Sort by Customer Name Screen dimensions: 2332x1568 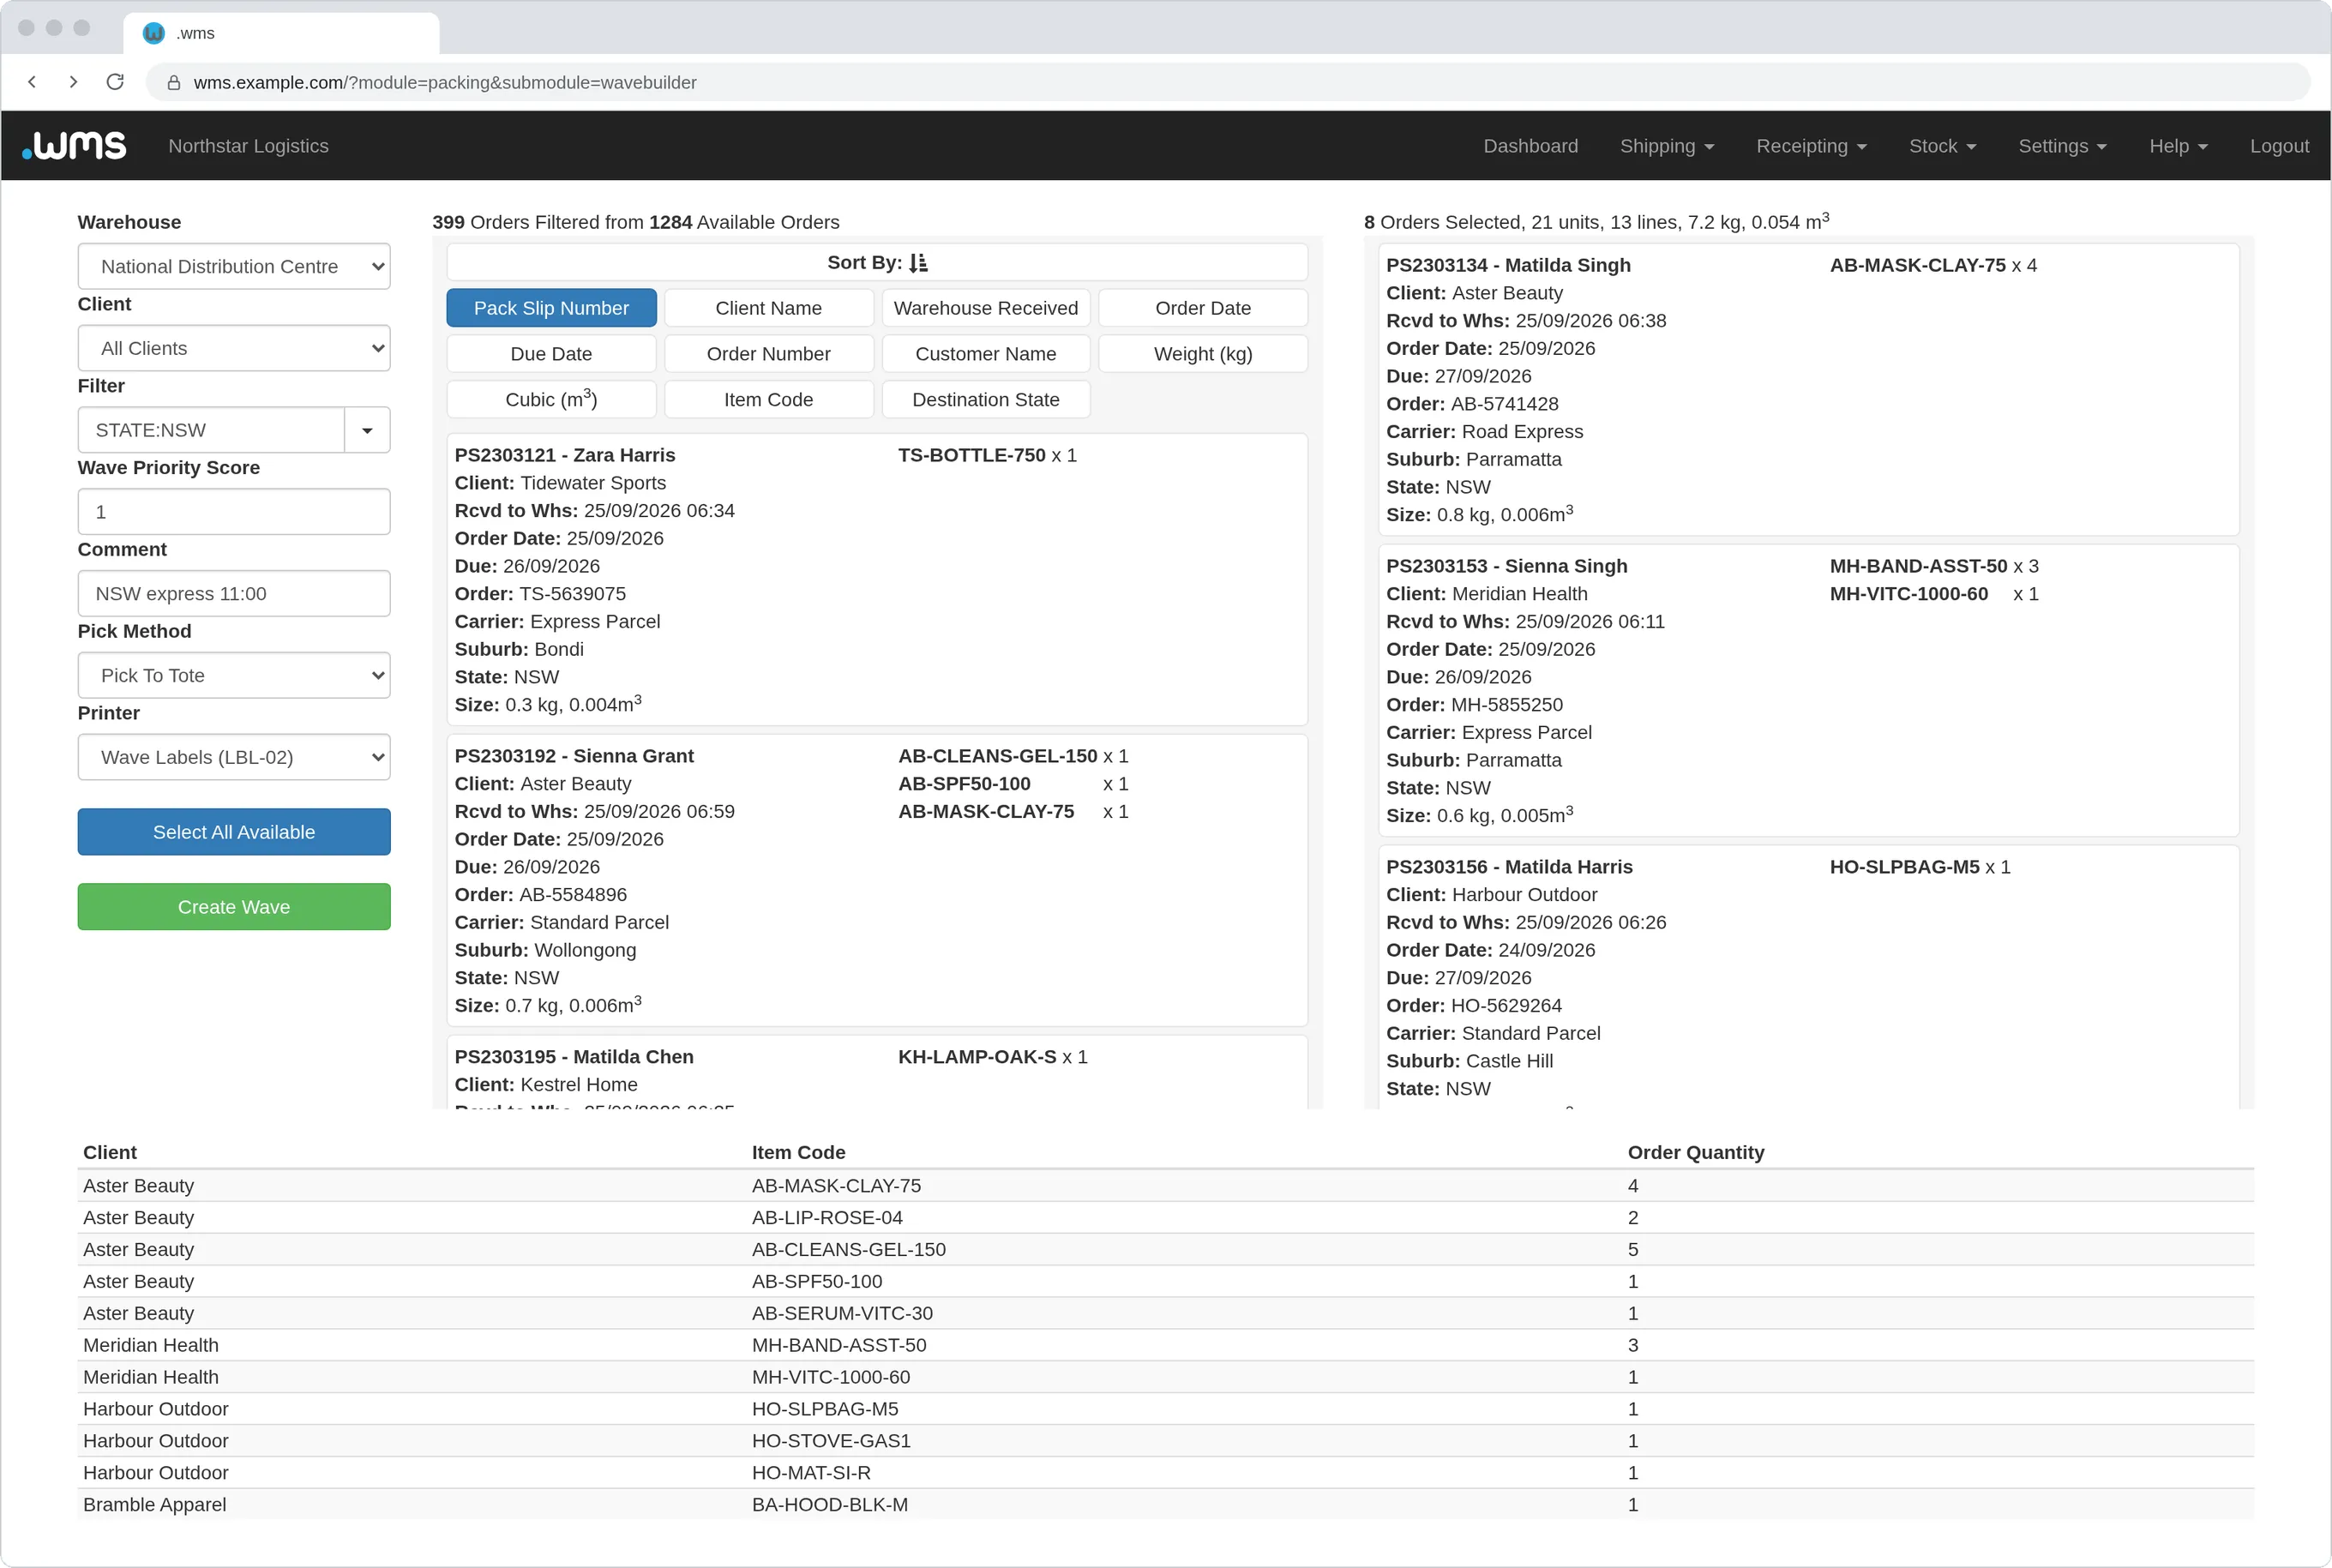point(985,354)
